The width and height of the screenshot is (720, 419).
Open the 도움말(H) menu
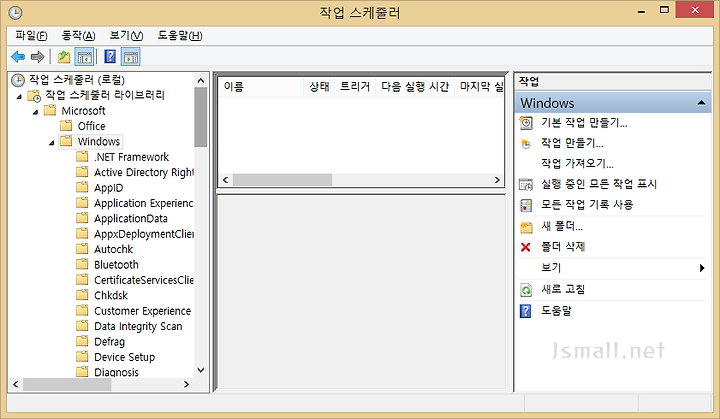click(180, 35)
